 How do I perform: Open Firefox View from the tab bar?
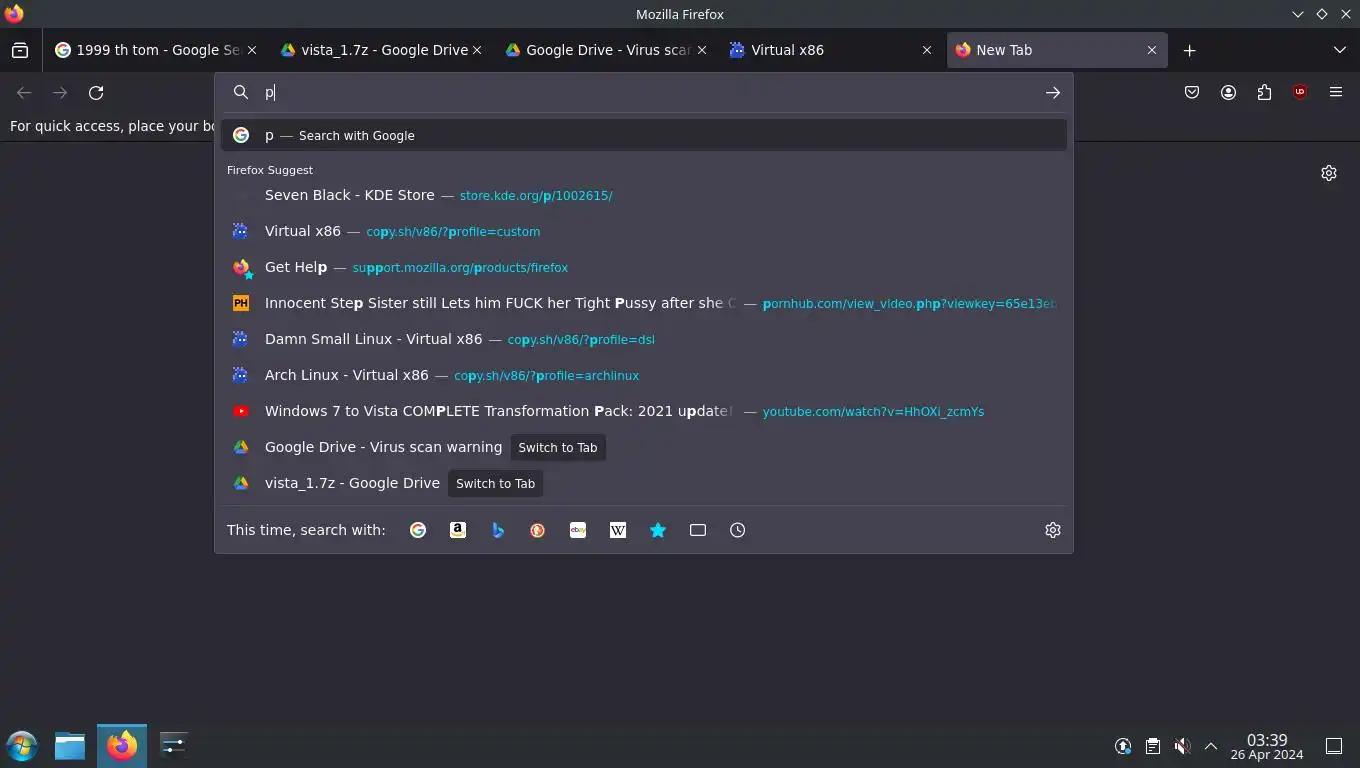click(20, 50)
